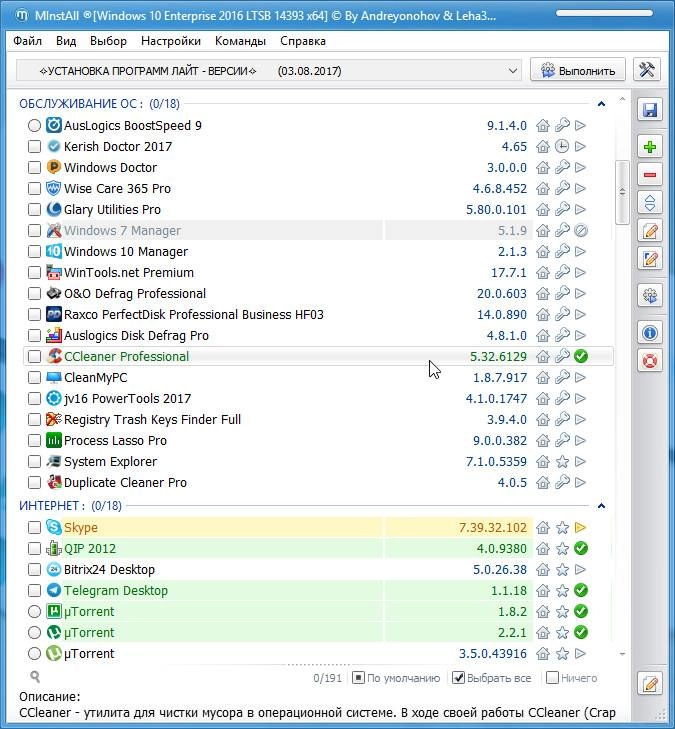Toggle the Ничего checkbox
Viewport: 675px width, 729px height.
[552, 678]
